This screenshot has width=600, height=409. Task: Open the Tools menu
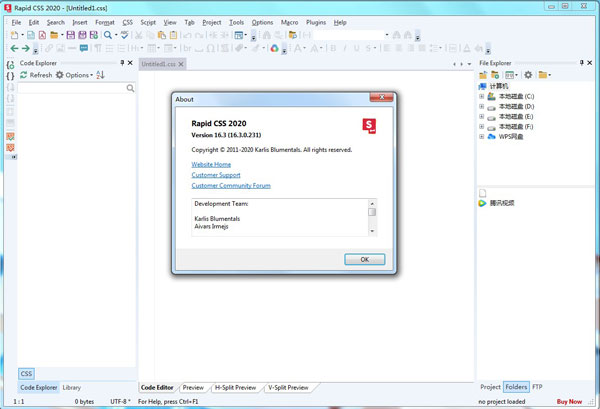click(x=236, y=22)
